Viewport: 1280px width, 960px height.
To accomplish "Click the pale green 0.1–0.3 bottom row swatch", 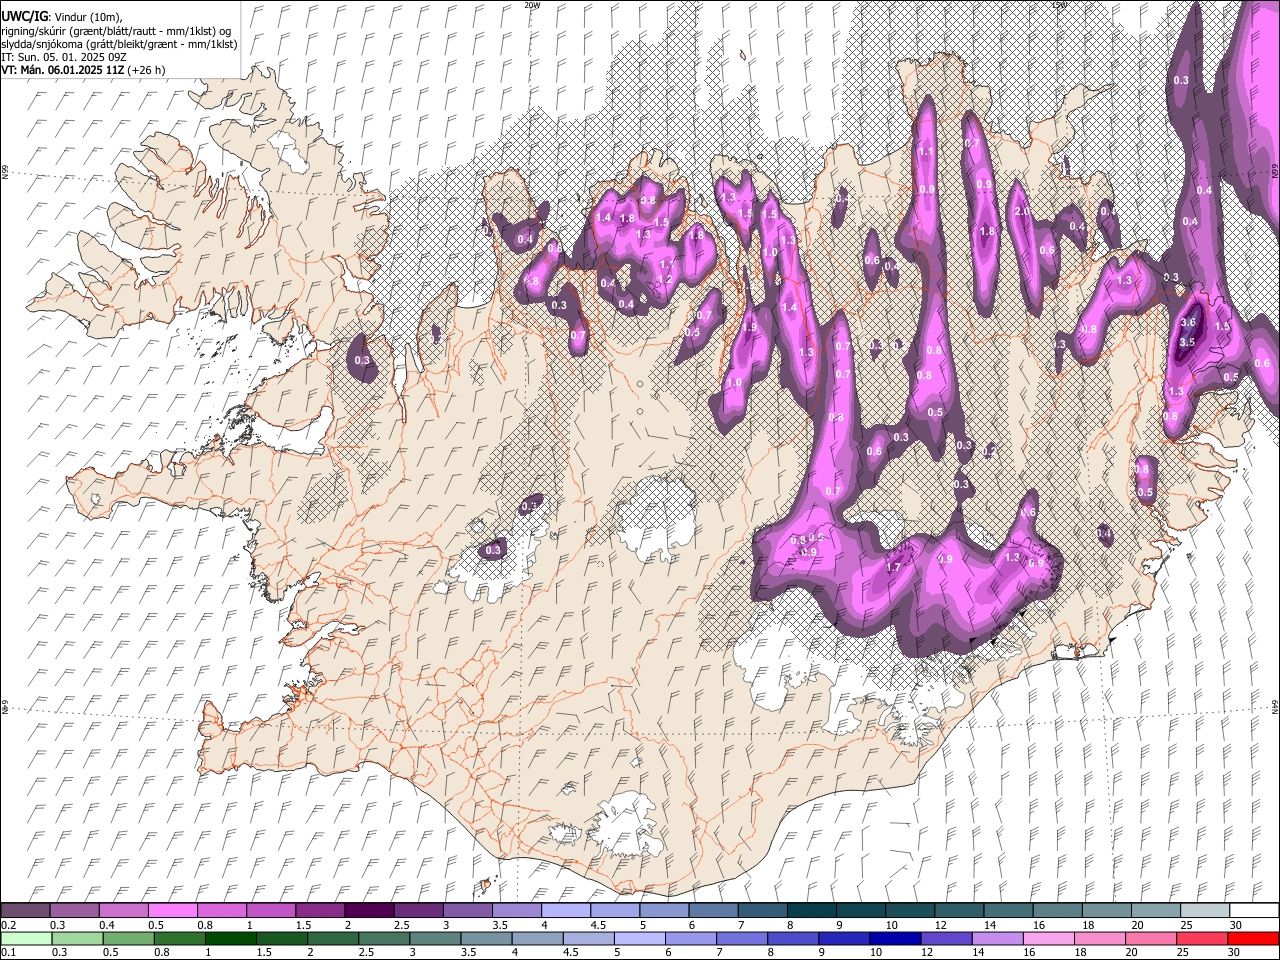I will point(25,938).
